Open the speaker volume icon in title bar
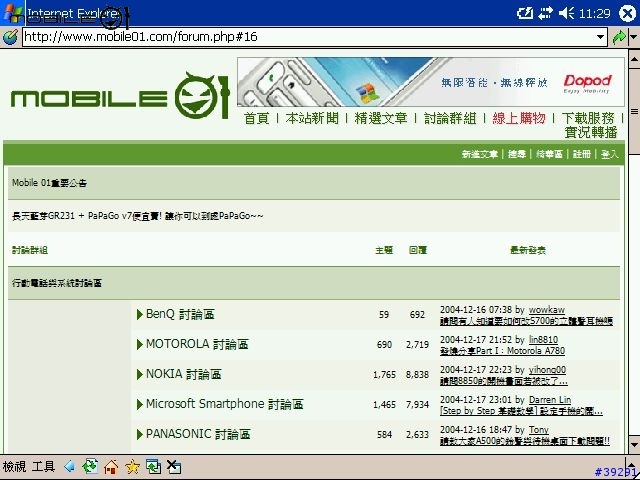 566,13
